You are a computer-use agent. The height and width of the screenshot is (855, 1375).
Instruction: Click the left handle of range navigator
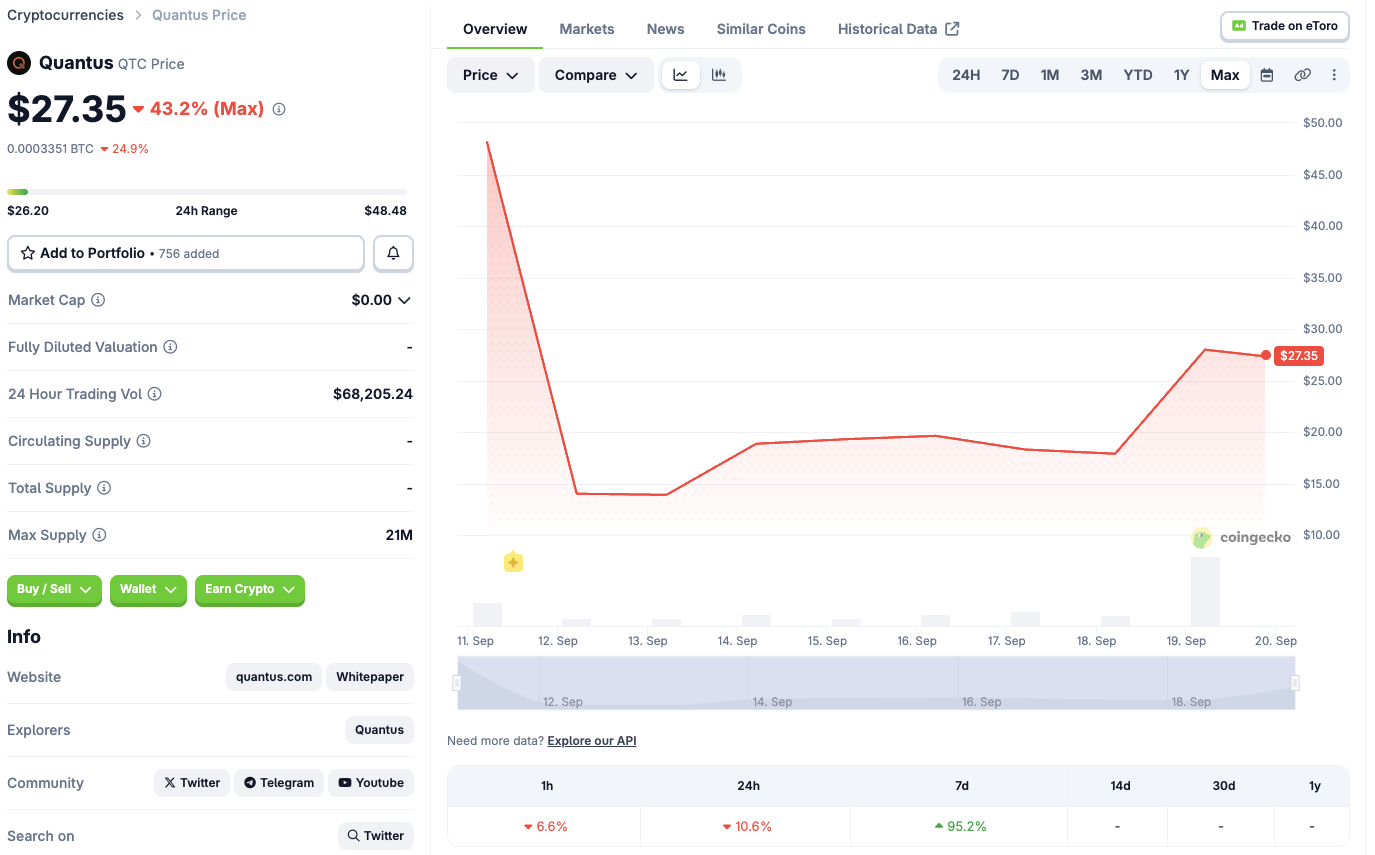[x=457, y=683]
